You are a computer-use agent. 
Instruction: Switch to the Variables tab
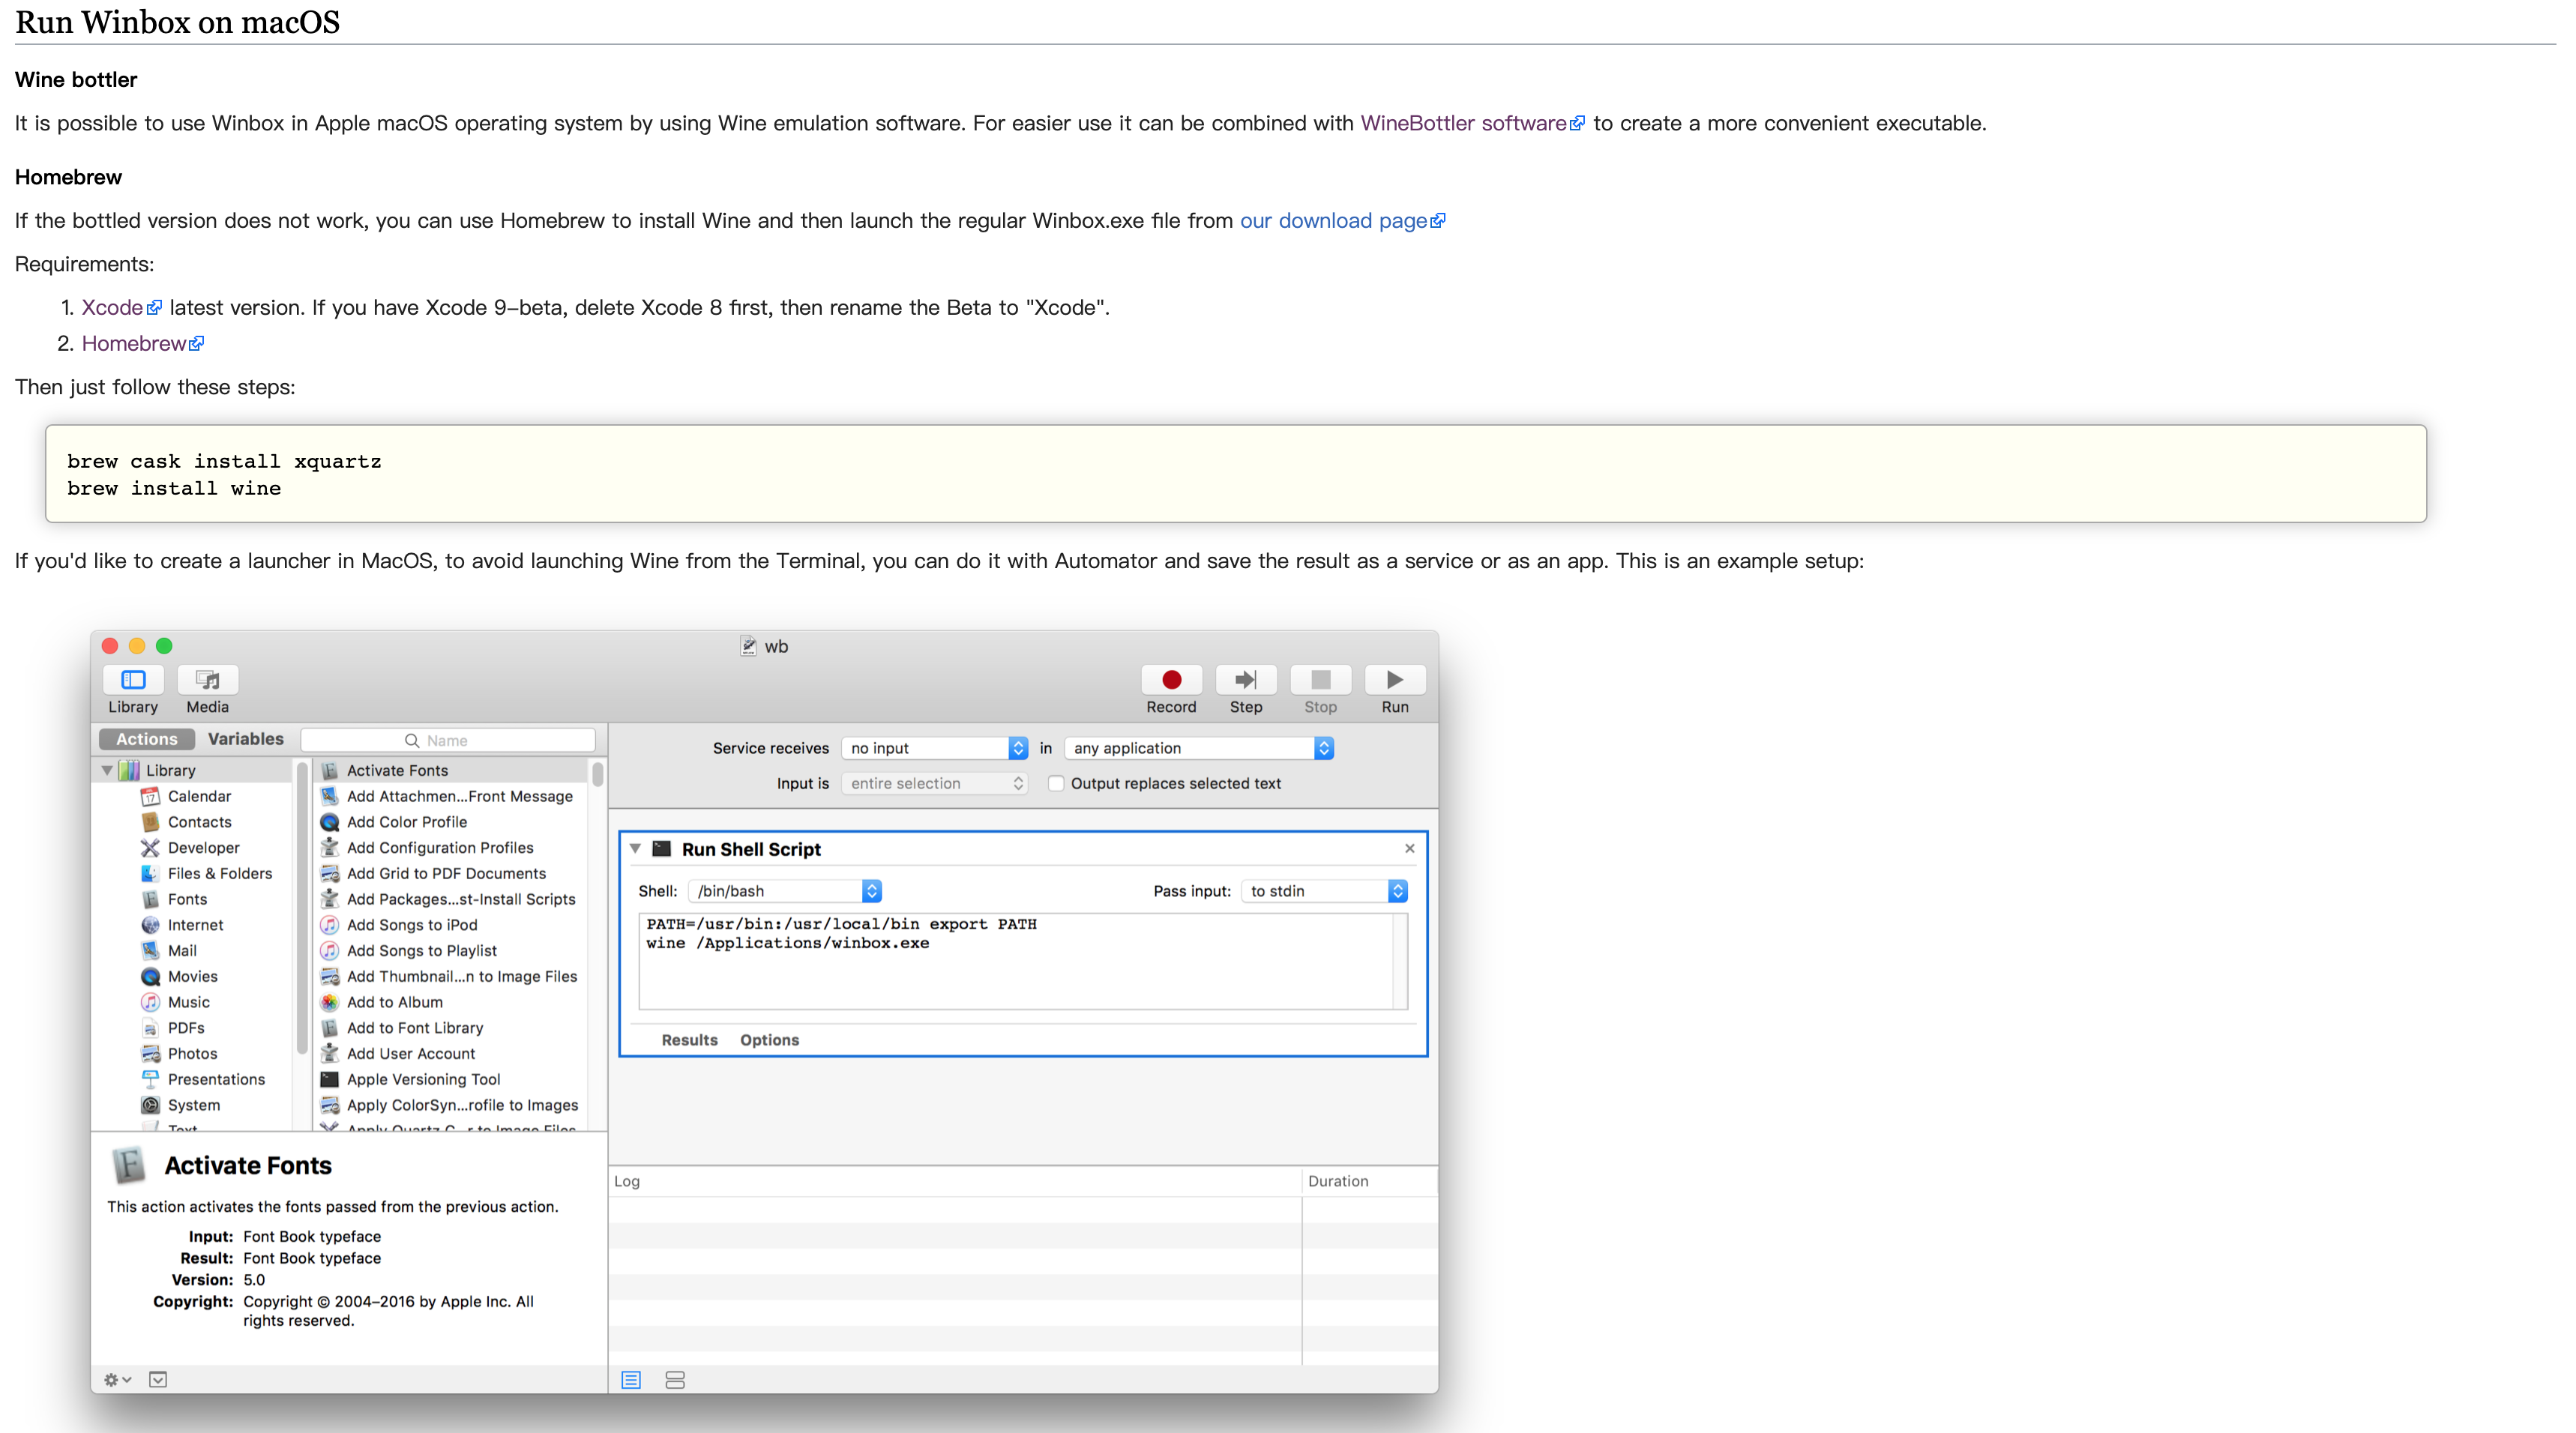(x=245, y=739)
